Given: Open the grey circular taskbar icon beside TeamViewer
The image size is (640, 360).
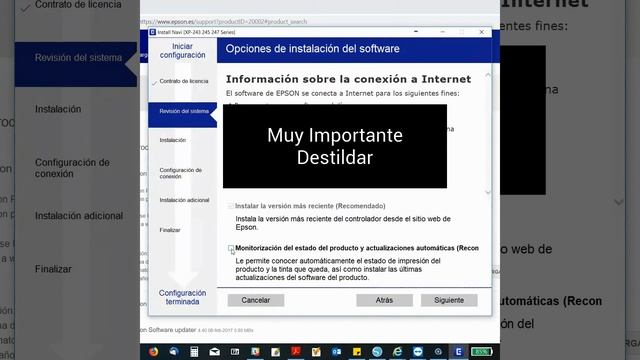Looking at the screenshot, I should pos(438,351).
